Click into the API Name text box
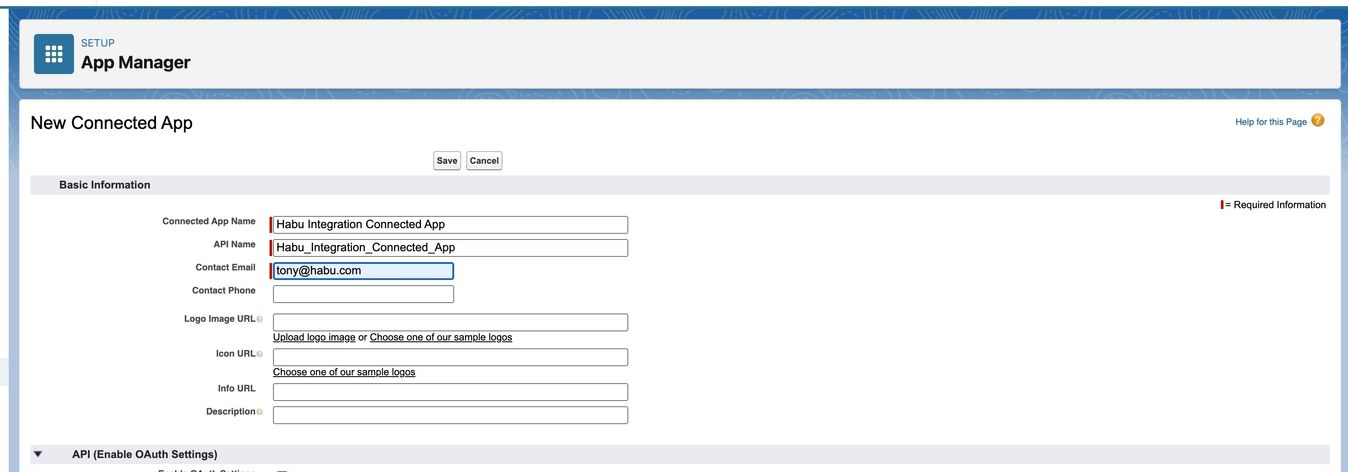 pyautogui.click(x=450, y=248)
